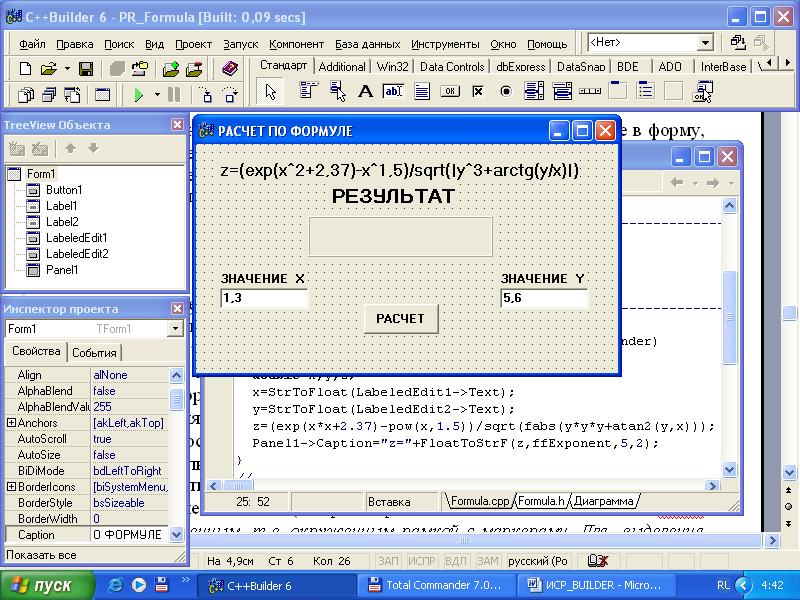Switch to Formula.h editor tab

(x=541, y=501)
